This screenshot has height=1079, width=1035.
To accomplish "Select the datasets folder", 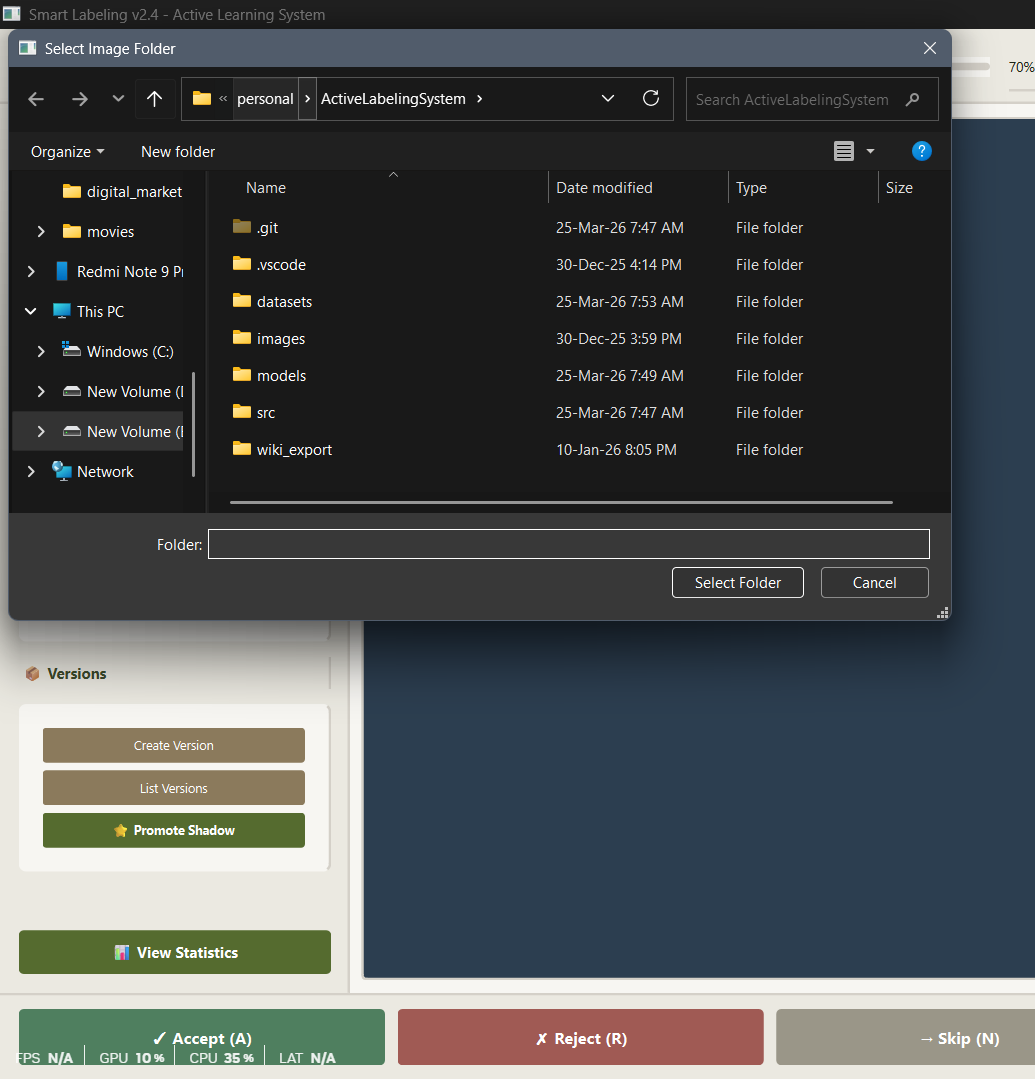I will [273, 302].
